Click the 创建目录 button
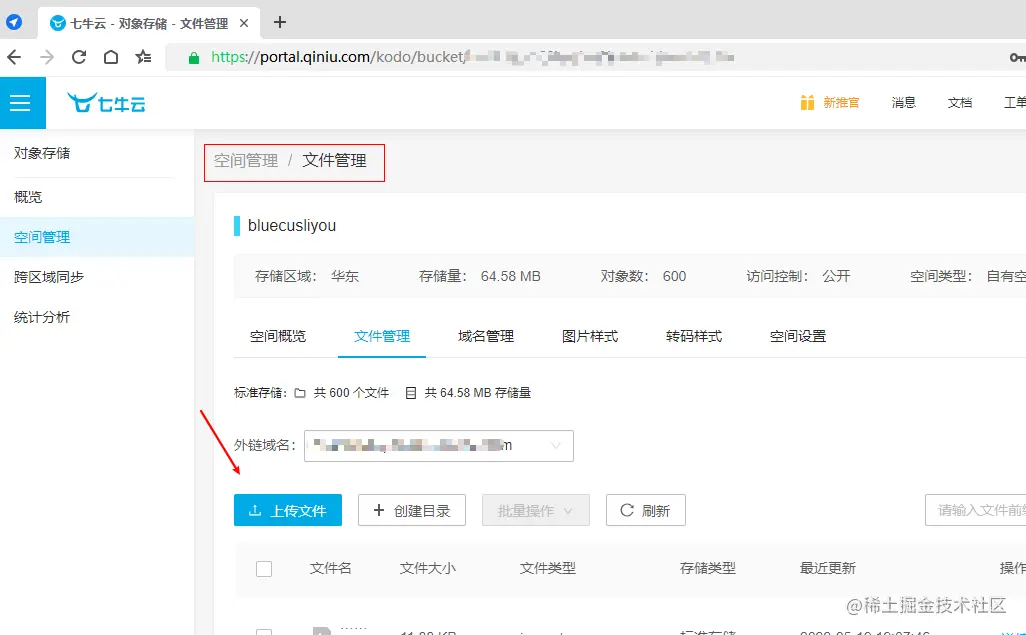1026x635 pixels. (412, 510)
